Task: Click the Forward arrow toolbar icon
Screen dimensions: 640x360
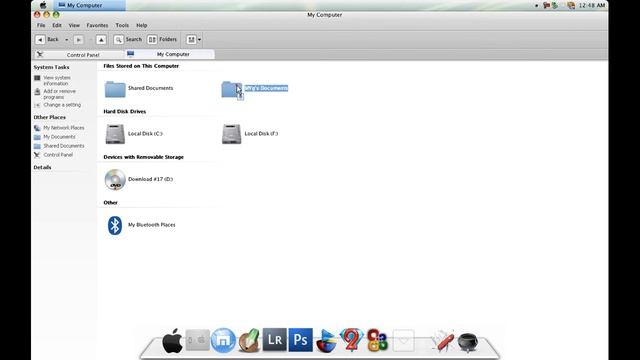Action: [78, 40]
